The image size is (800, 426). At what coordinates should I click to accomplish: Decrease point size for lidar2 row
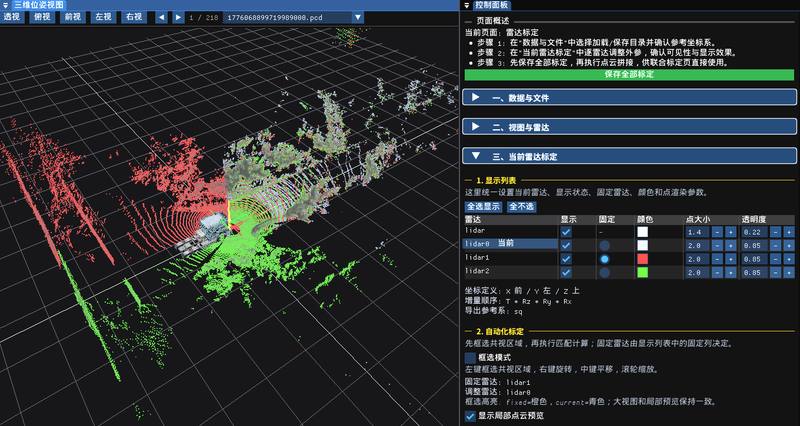717,272
